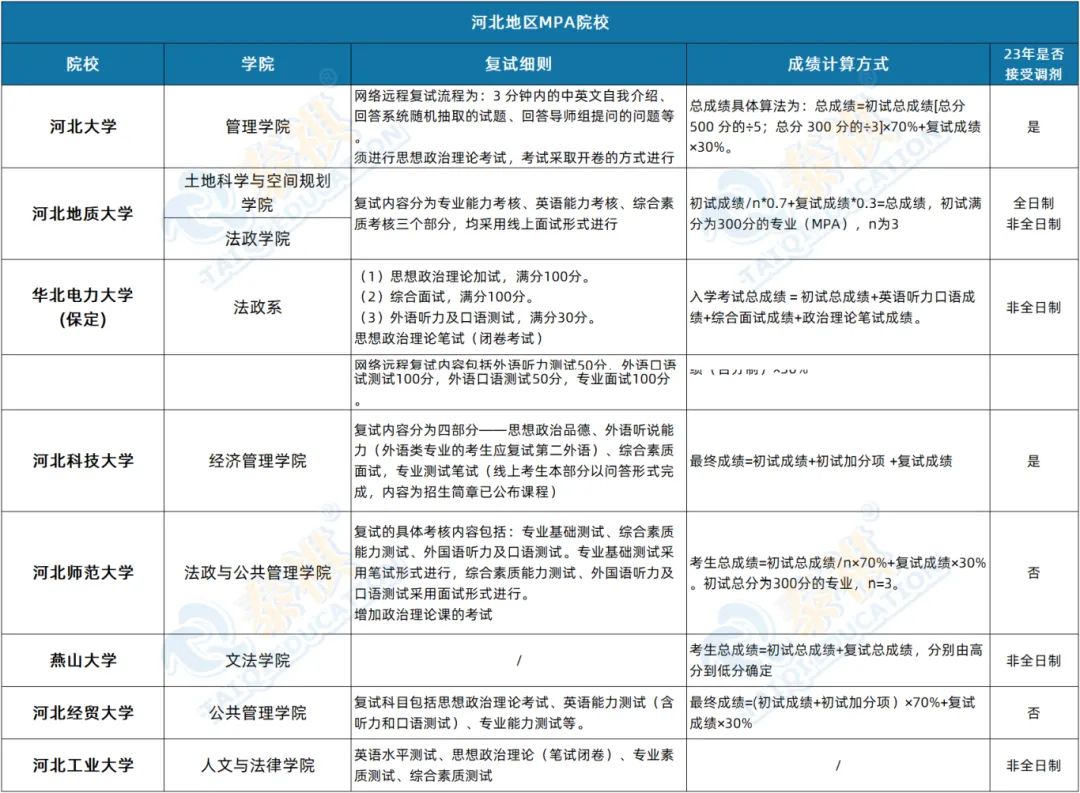This screenshot has width=1080, height=793.
Task: Click the formula starting 考生总成绩=初试总成绩+复试总成绩
Action: click(836, 660)
